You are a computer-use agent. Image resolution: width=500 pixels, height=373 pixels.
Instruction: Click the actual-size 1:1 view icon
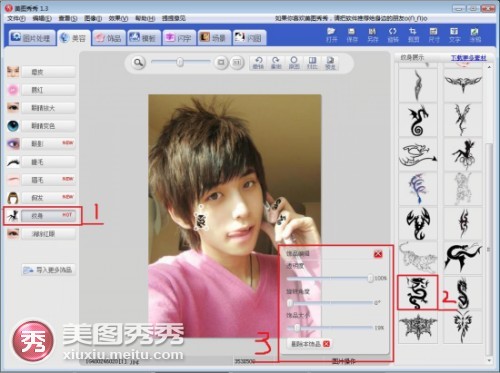point(237,62)
